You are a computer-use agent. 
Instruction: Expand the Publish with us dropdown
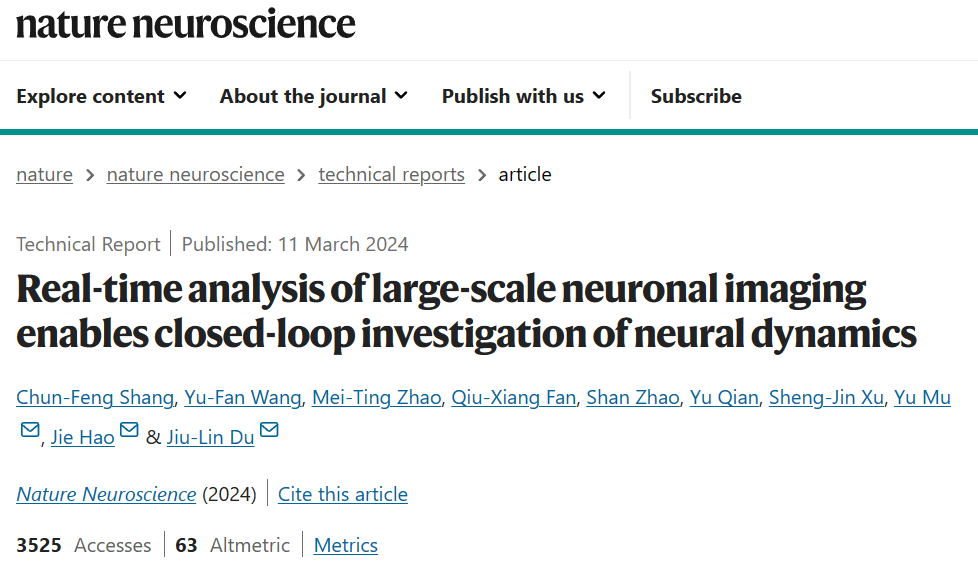tap(523, 96)
